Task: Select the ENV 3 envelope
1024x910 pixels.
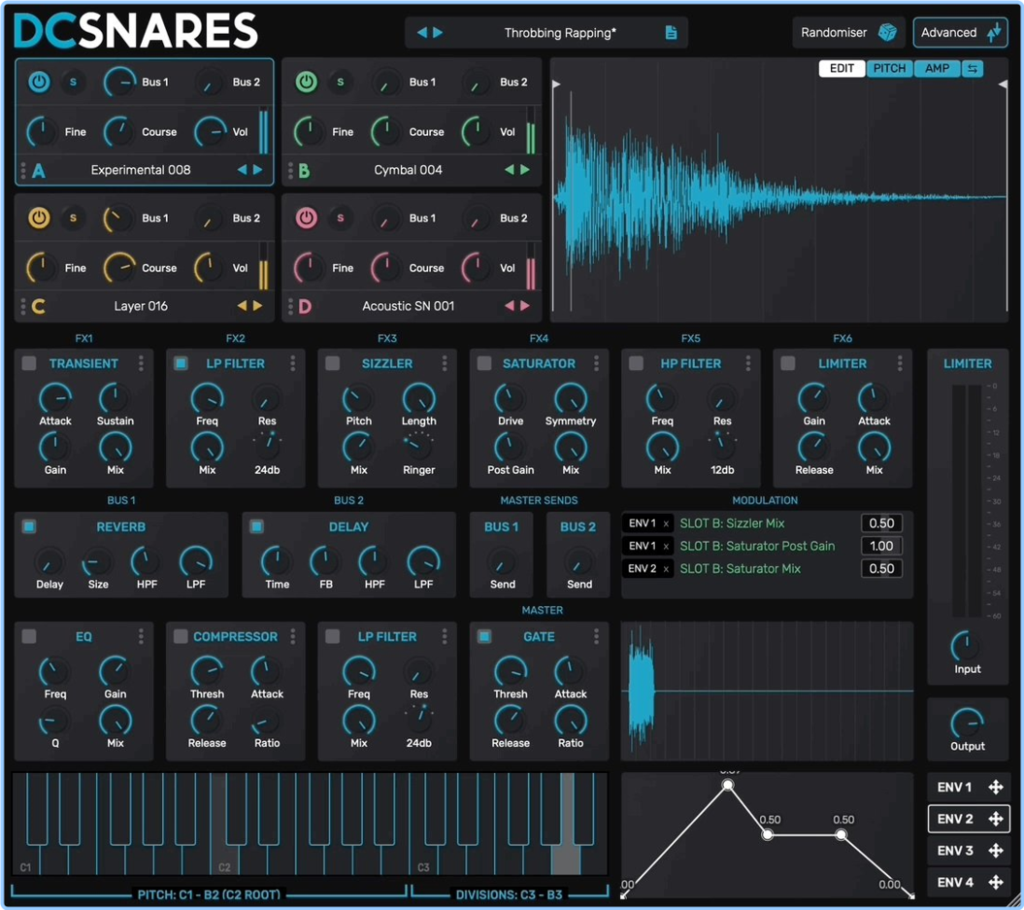Action: click(955, 851)
